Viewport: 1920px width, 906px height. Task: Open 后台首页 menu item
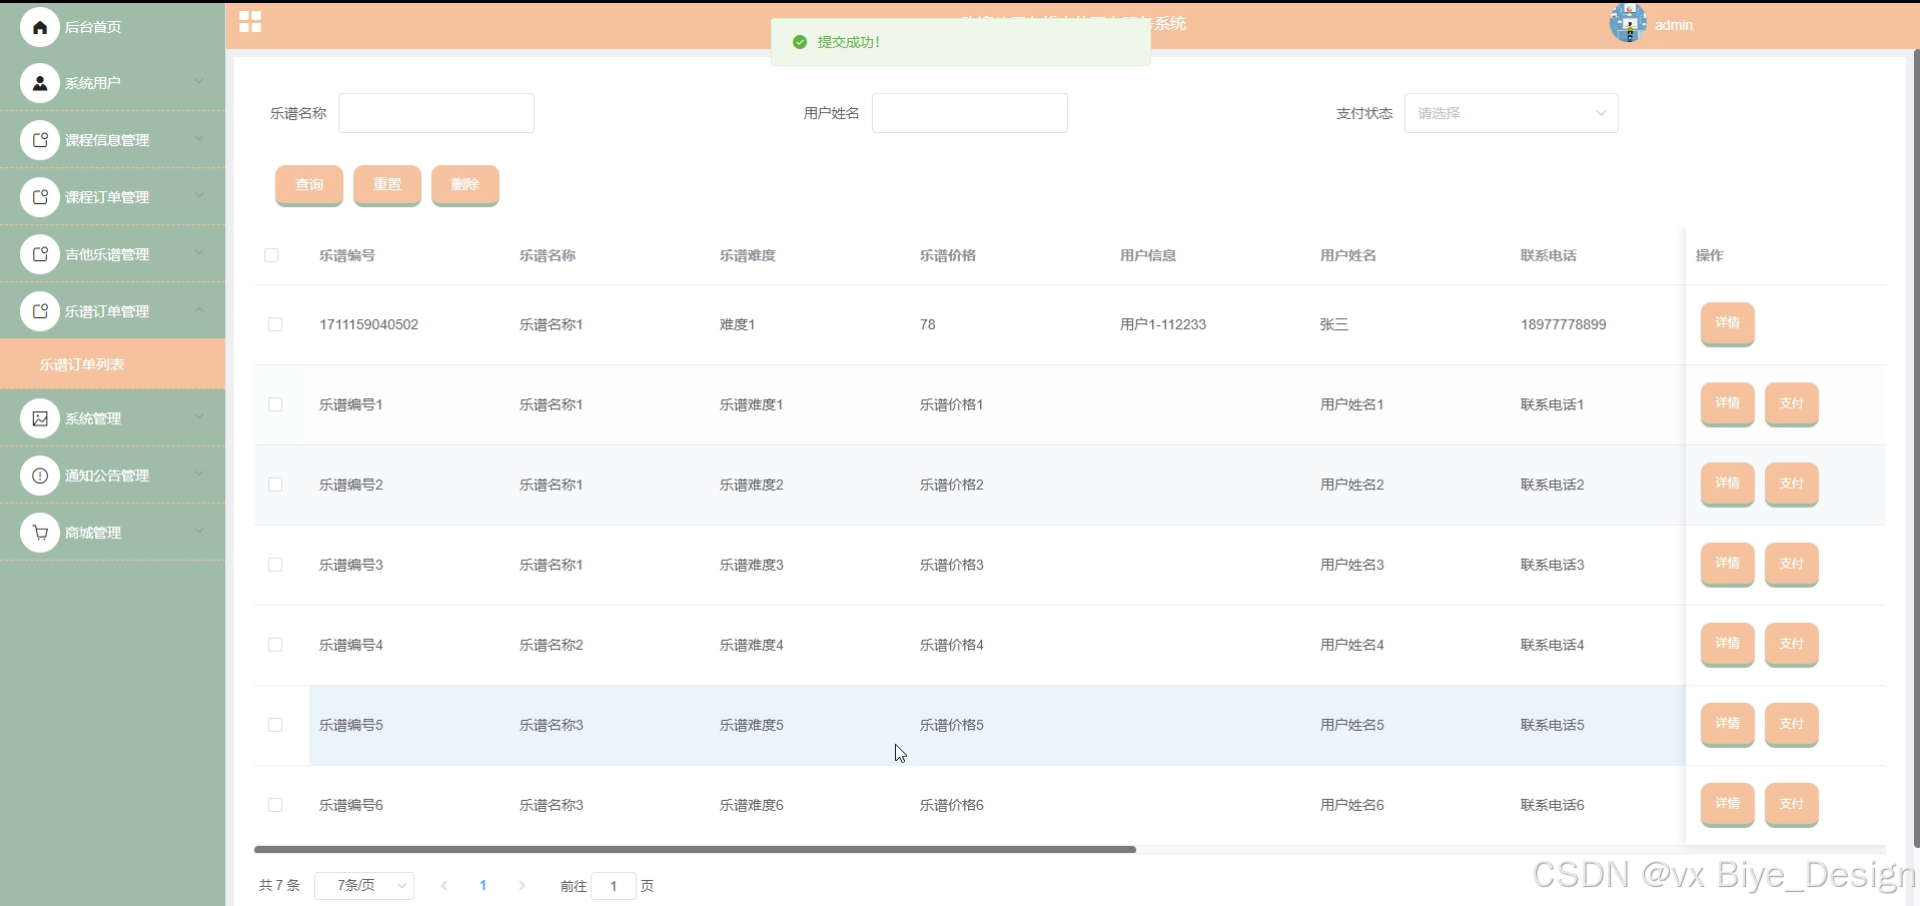112,27
